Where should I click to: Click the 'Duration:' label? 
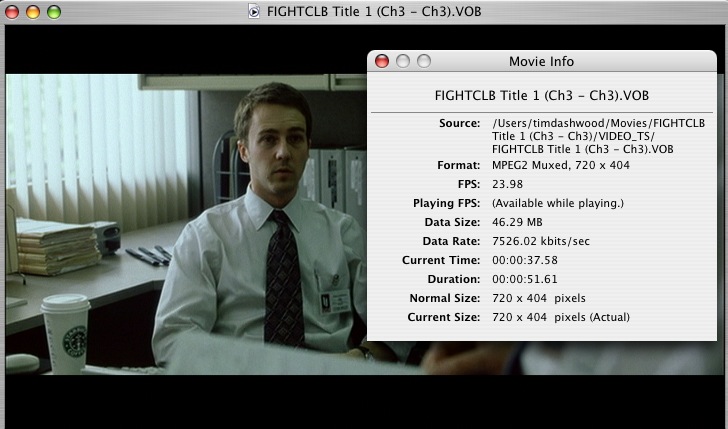click(454, 280)
